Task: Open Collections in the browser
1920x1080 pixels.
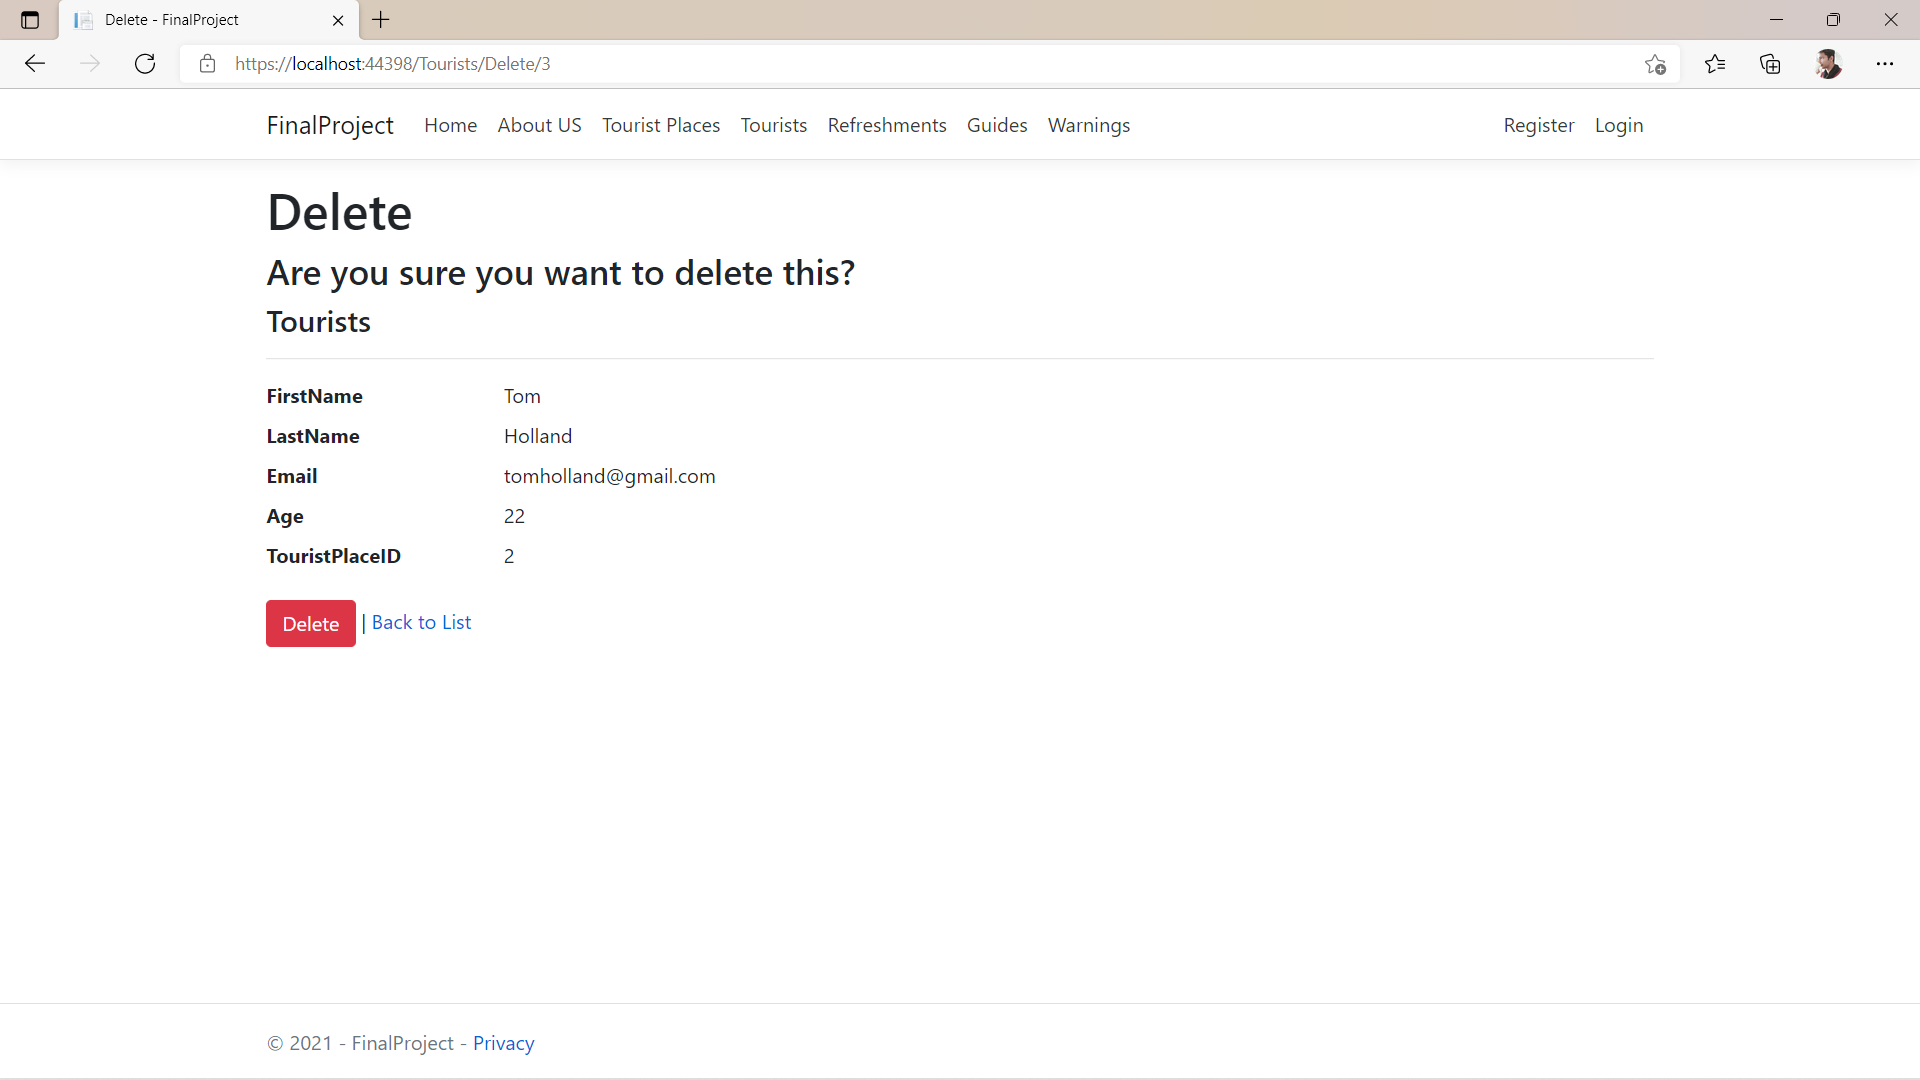Action: tap(1770, 63)
